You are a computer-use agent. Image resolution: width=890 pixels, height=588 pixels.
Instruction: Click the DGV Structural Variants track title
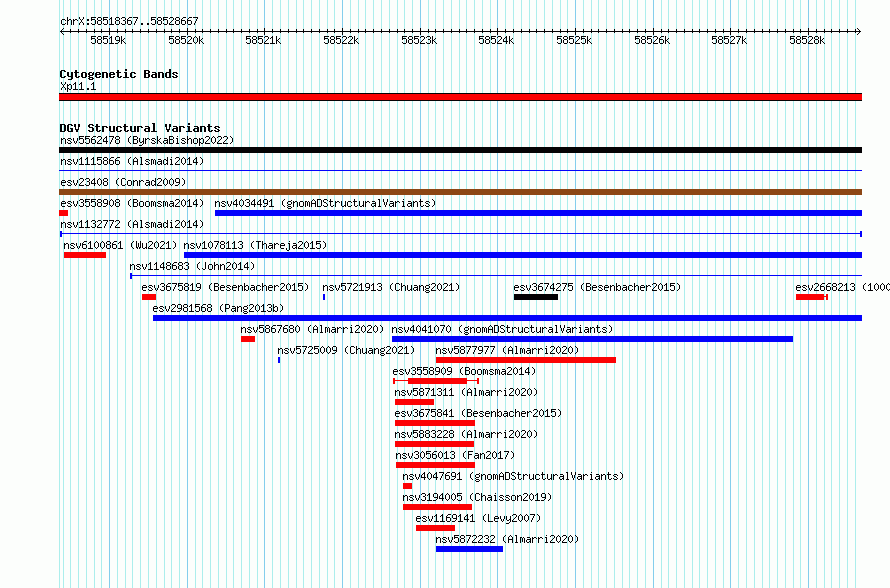[x=140, y=128]
